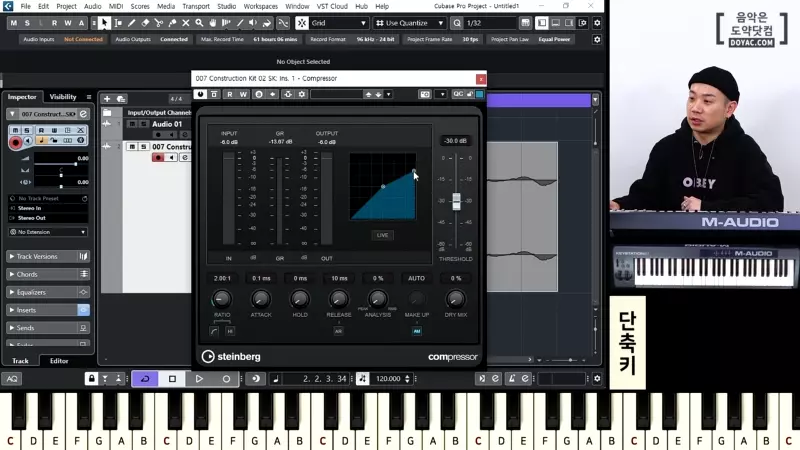Expand the Chords section
800x450 pixels.
48,274
